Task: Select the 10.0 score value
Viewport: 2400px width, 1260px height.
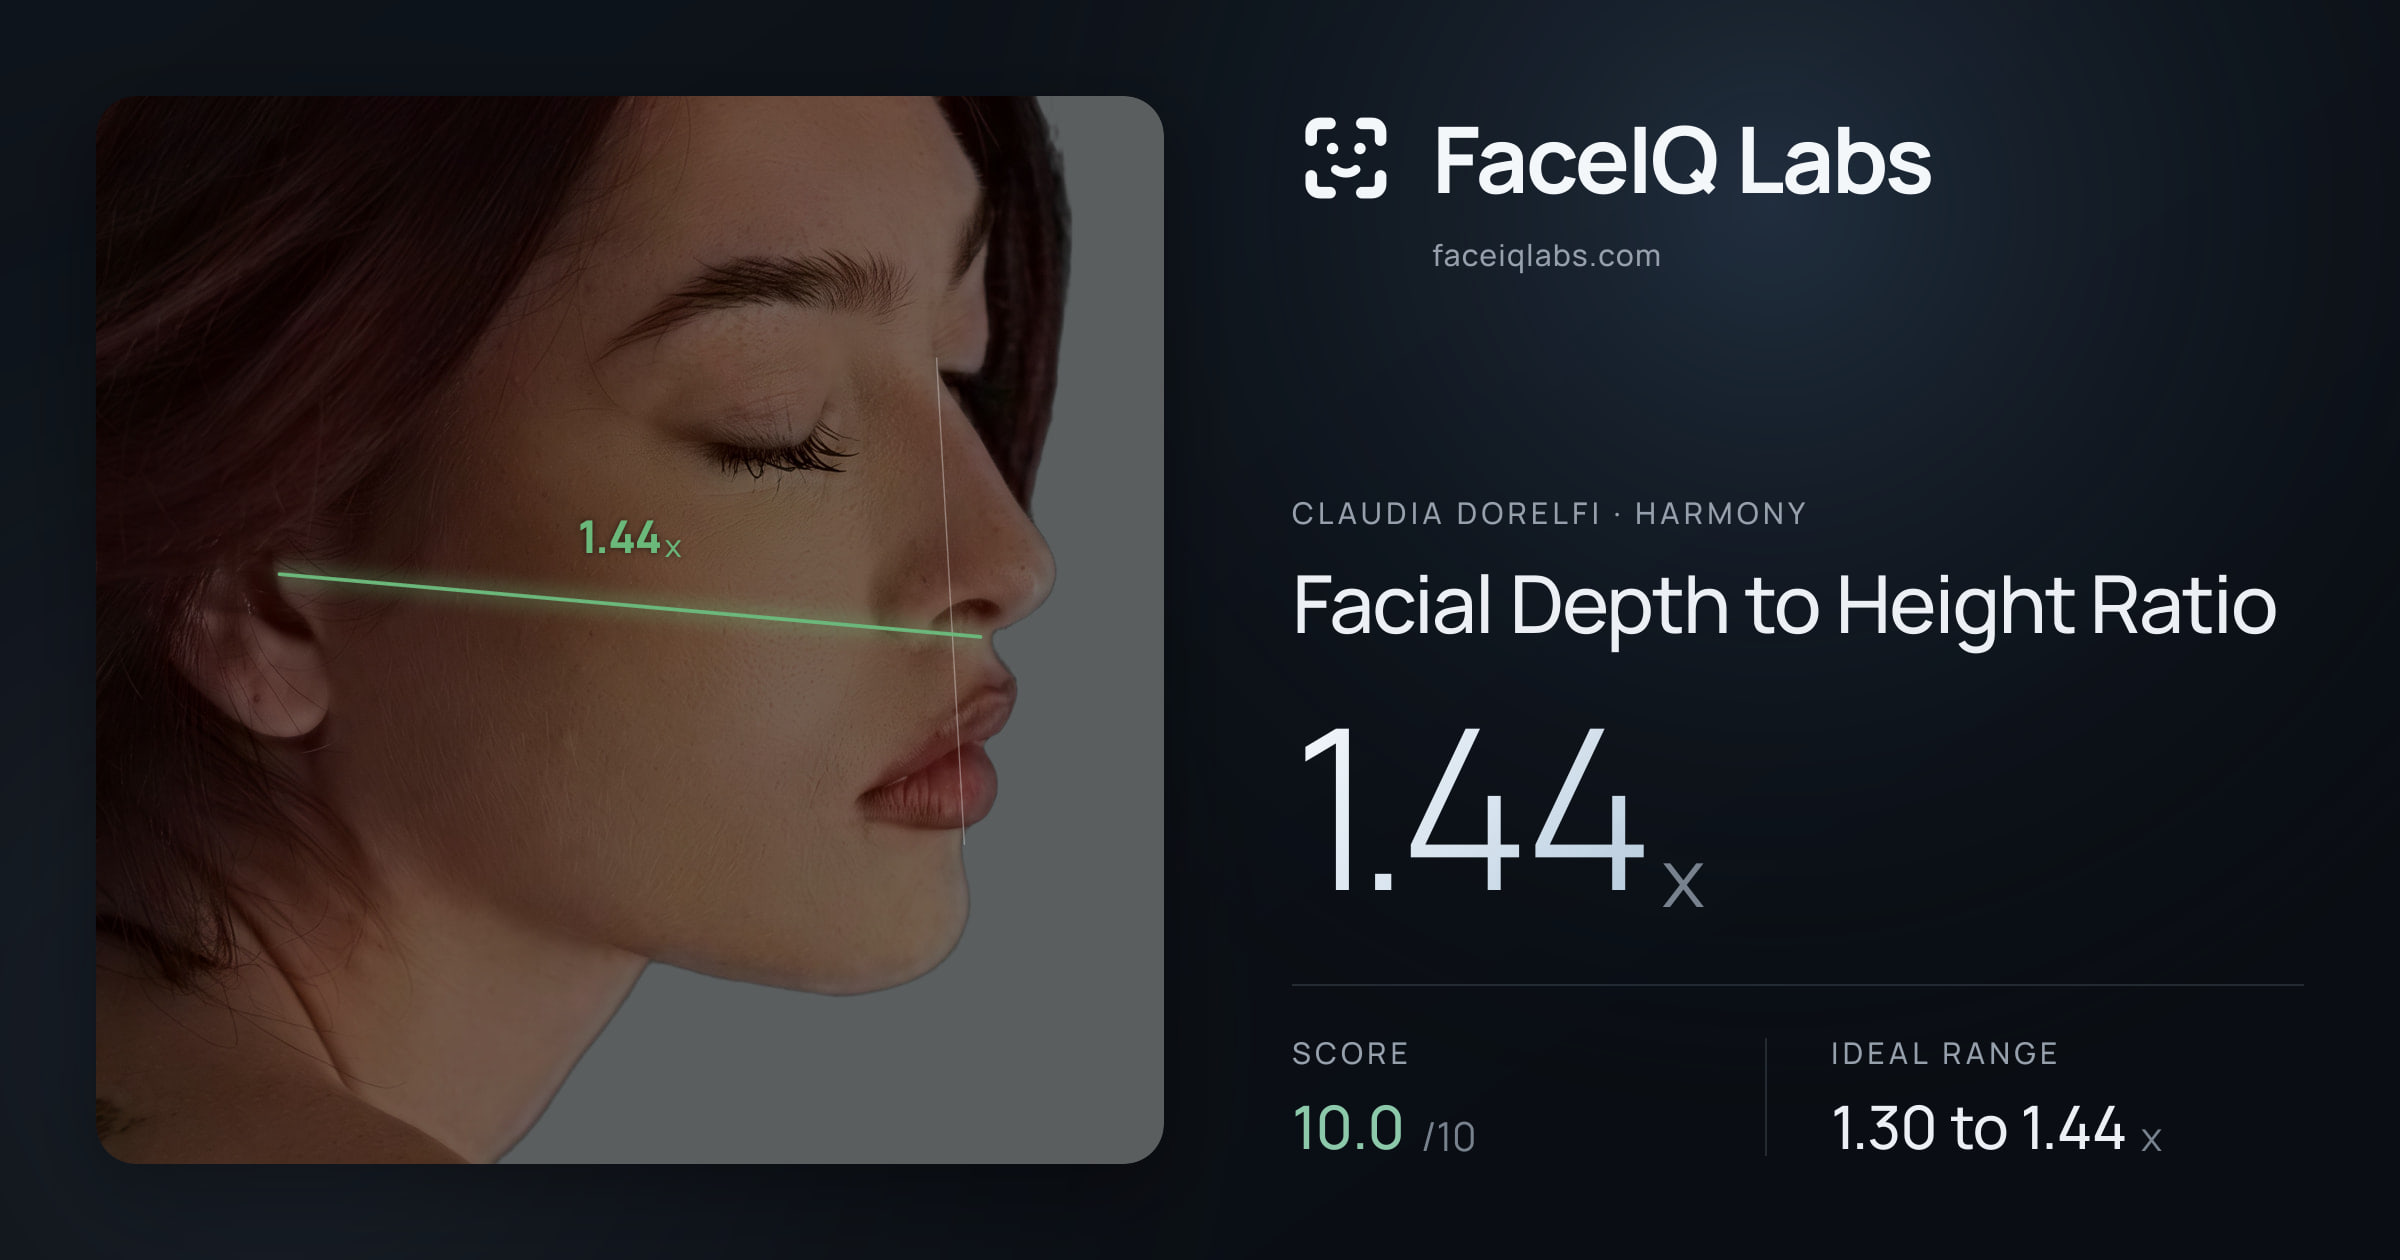Action: click(x=1348, y=1128)
